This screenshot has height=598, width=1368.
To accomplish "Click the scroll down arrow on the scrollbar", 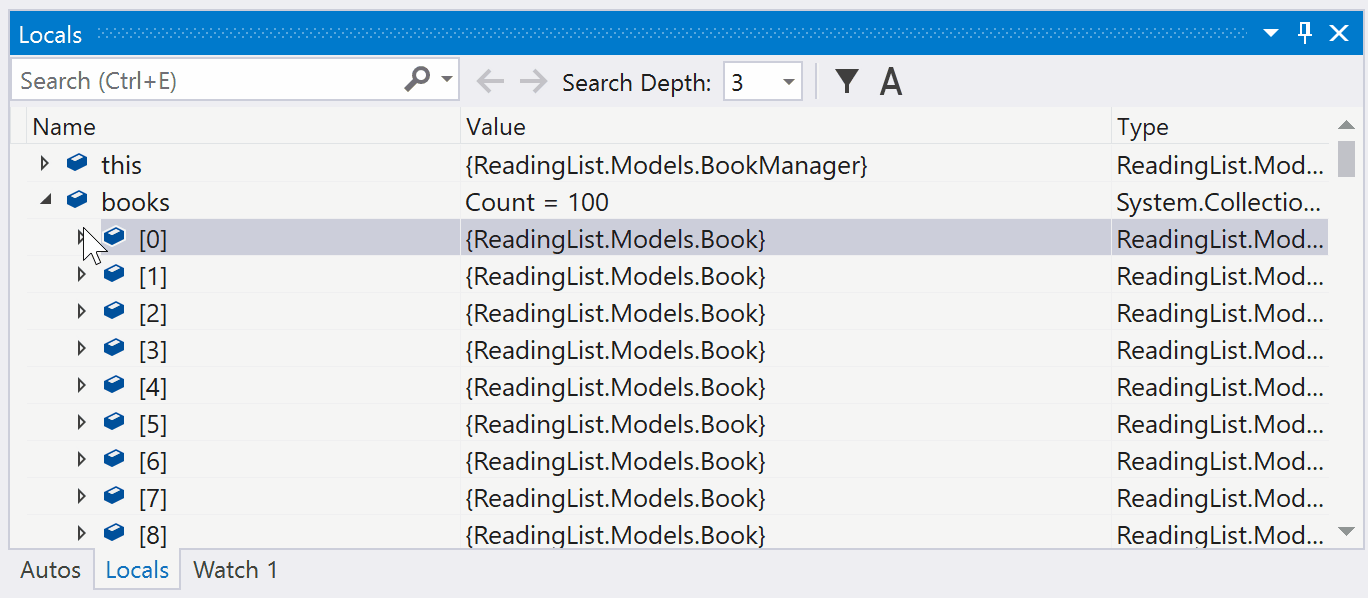I will [1348, 533].
